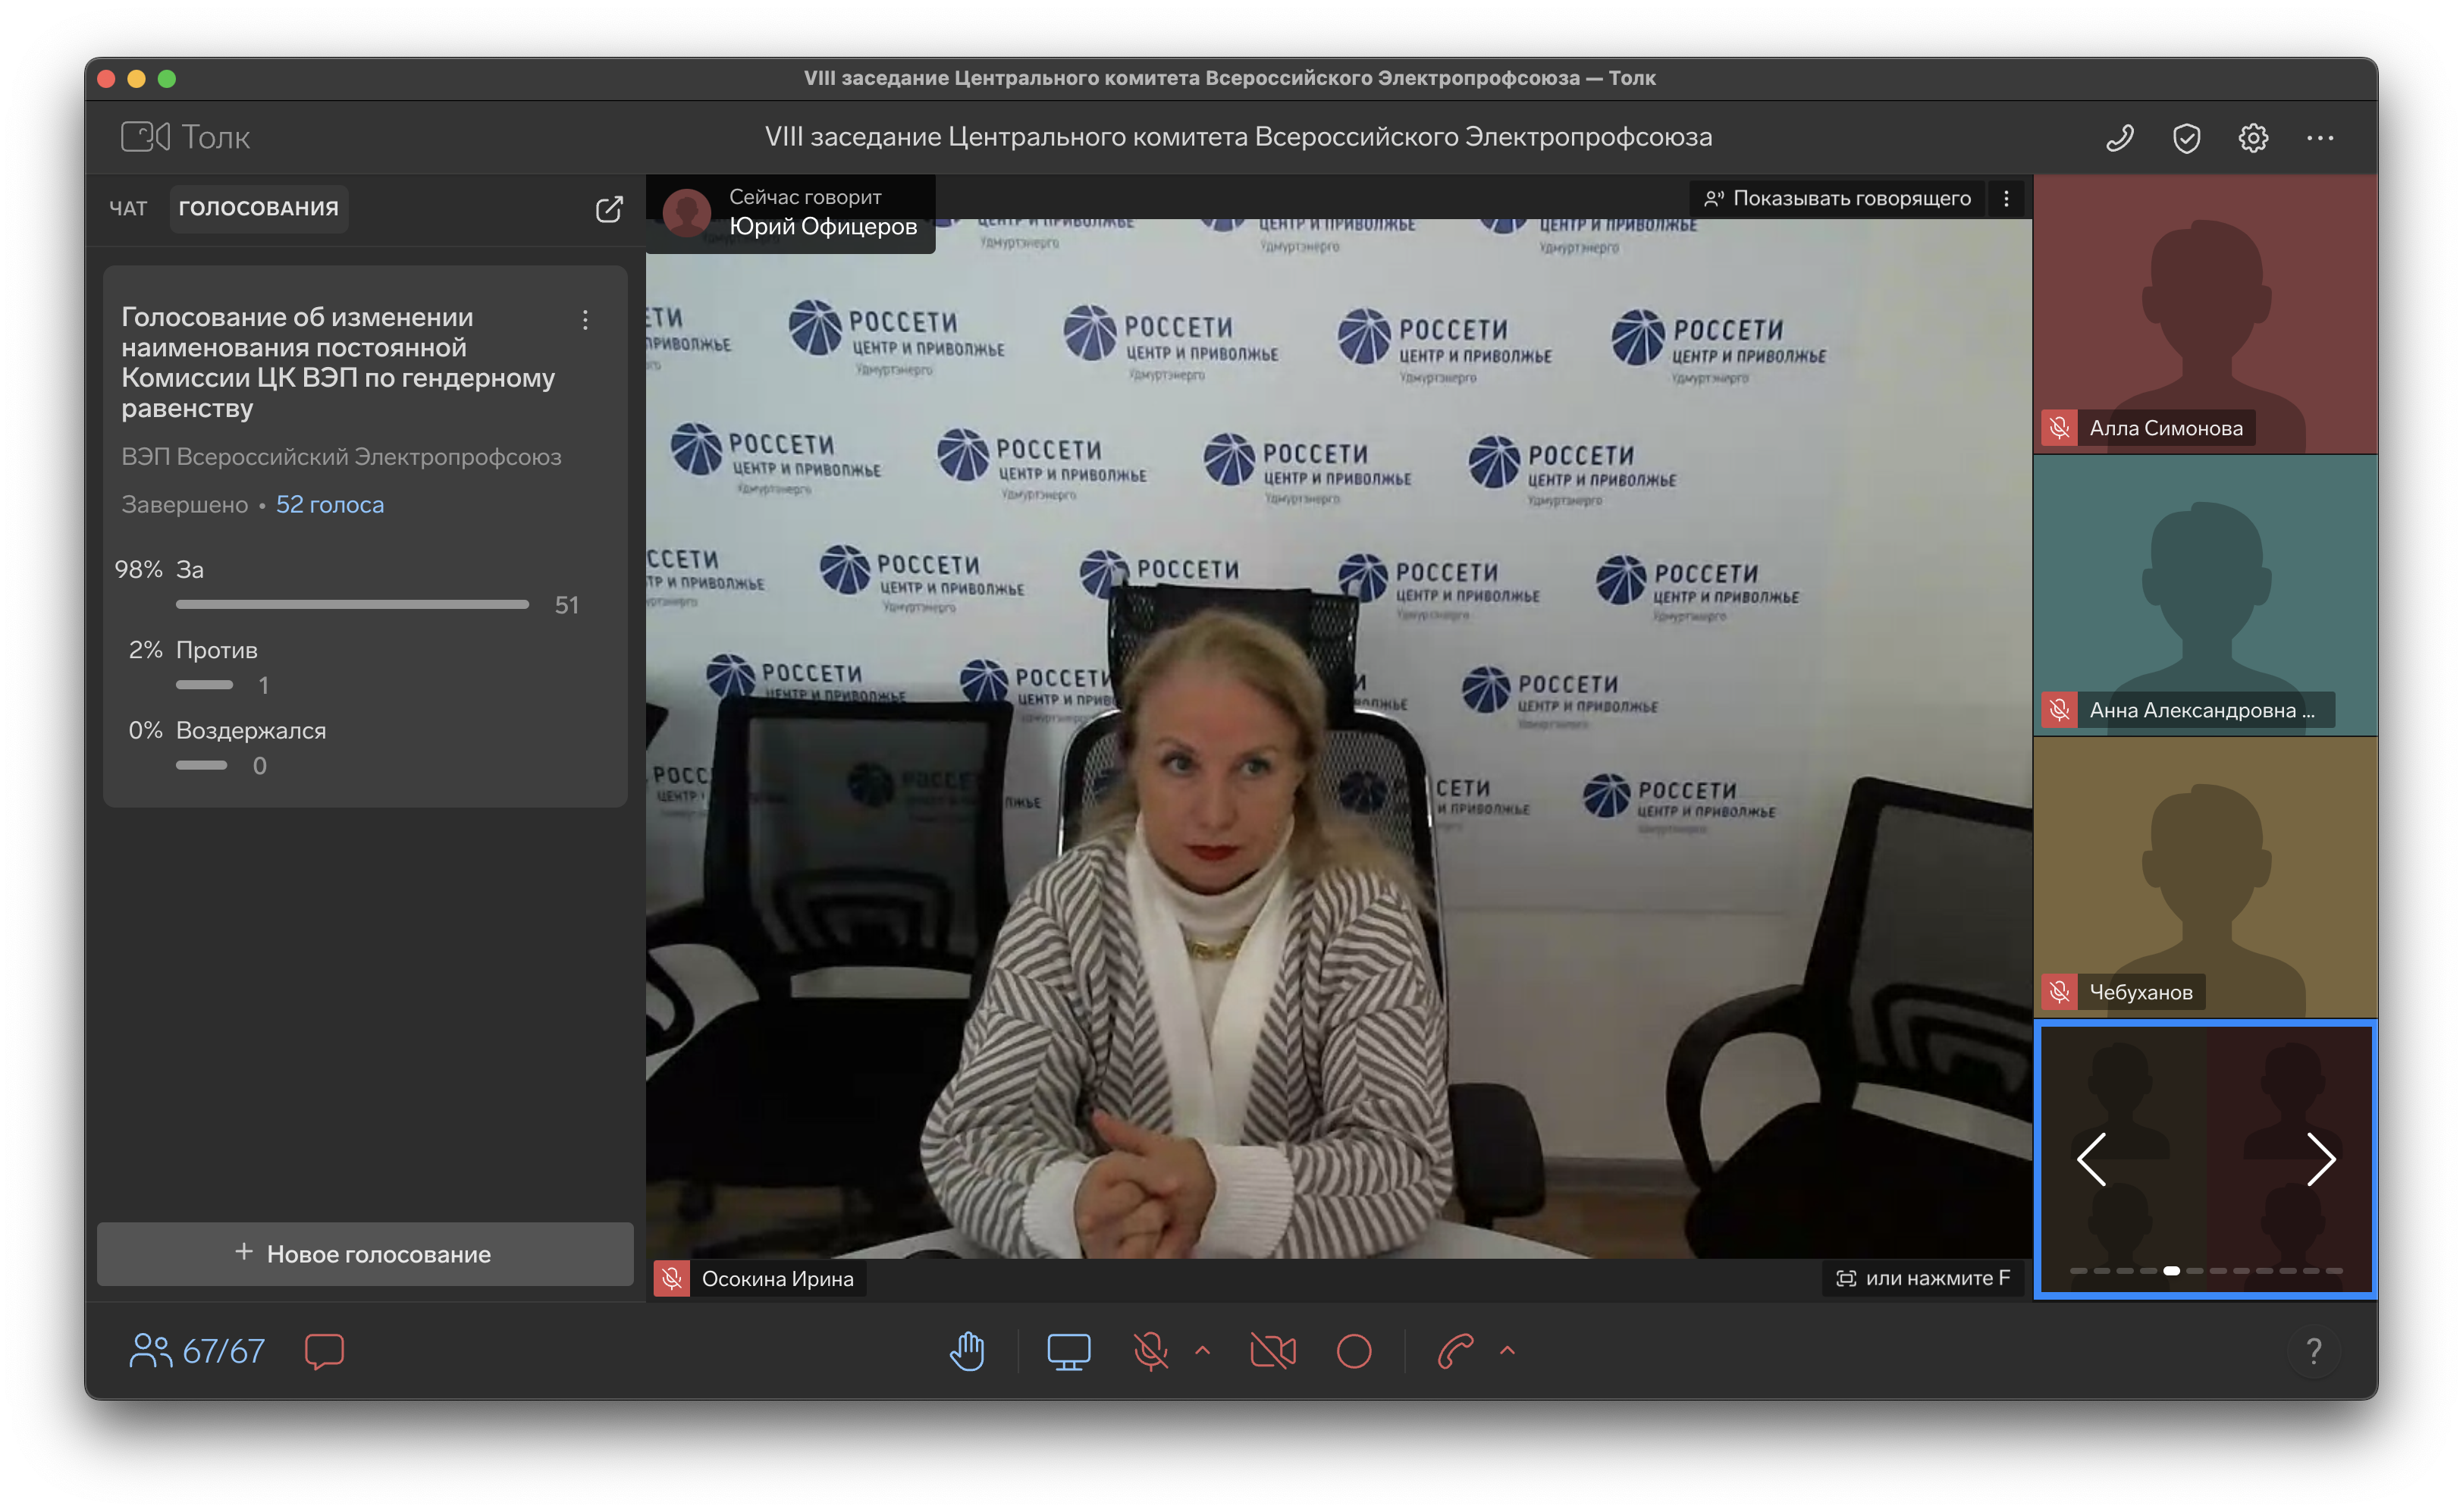Click Юрий Офицеров speaker avatar
This screenshot has width=2463, height=1512.
pos(687,212)
